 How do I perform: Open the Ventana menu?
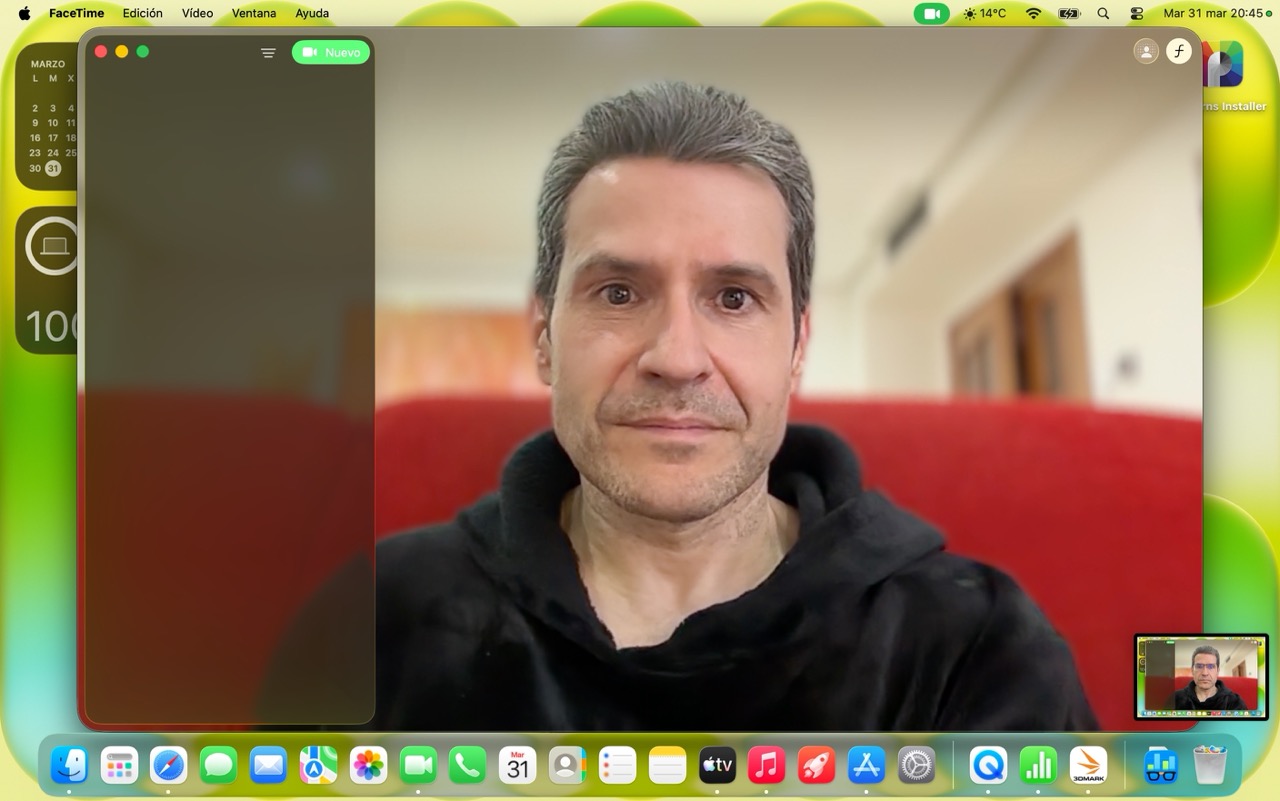point(253,14)
